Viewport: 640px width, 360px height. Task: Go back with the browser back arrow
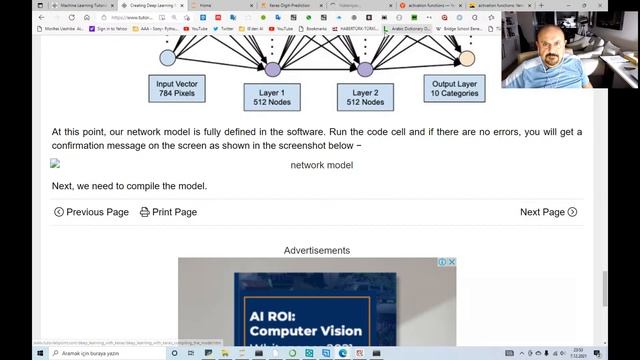click(x=41, y=18)
